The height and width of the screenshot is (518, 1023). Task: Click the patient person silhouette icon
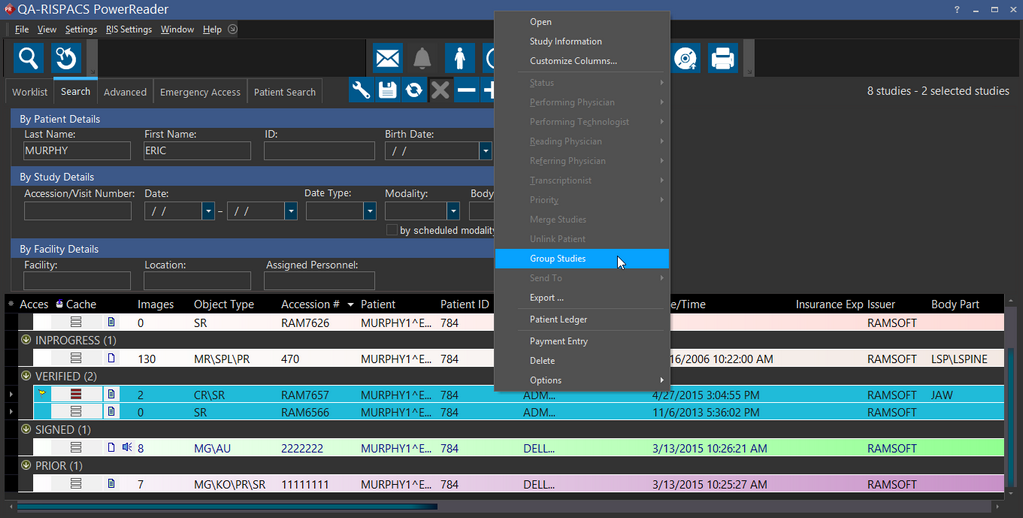coord(459,59)
